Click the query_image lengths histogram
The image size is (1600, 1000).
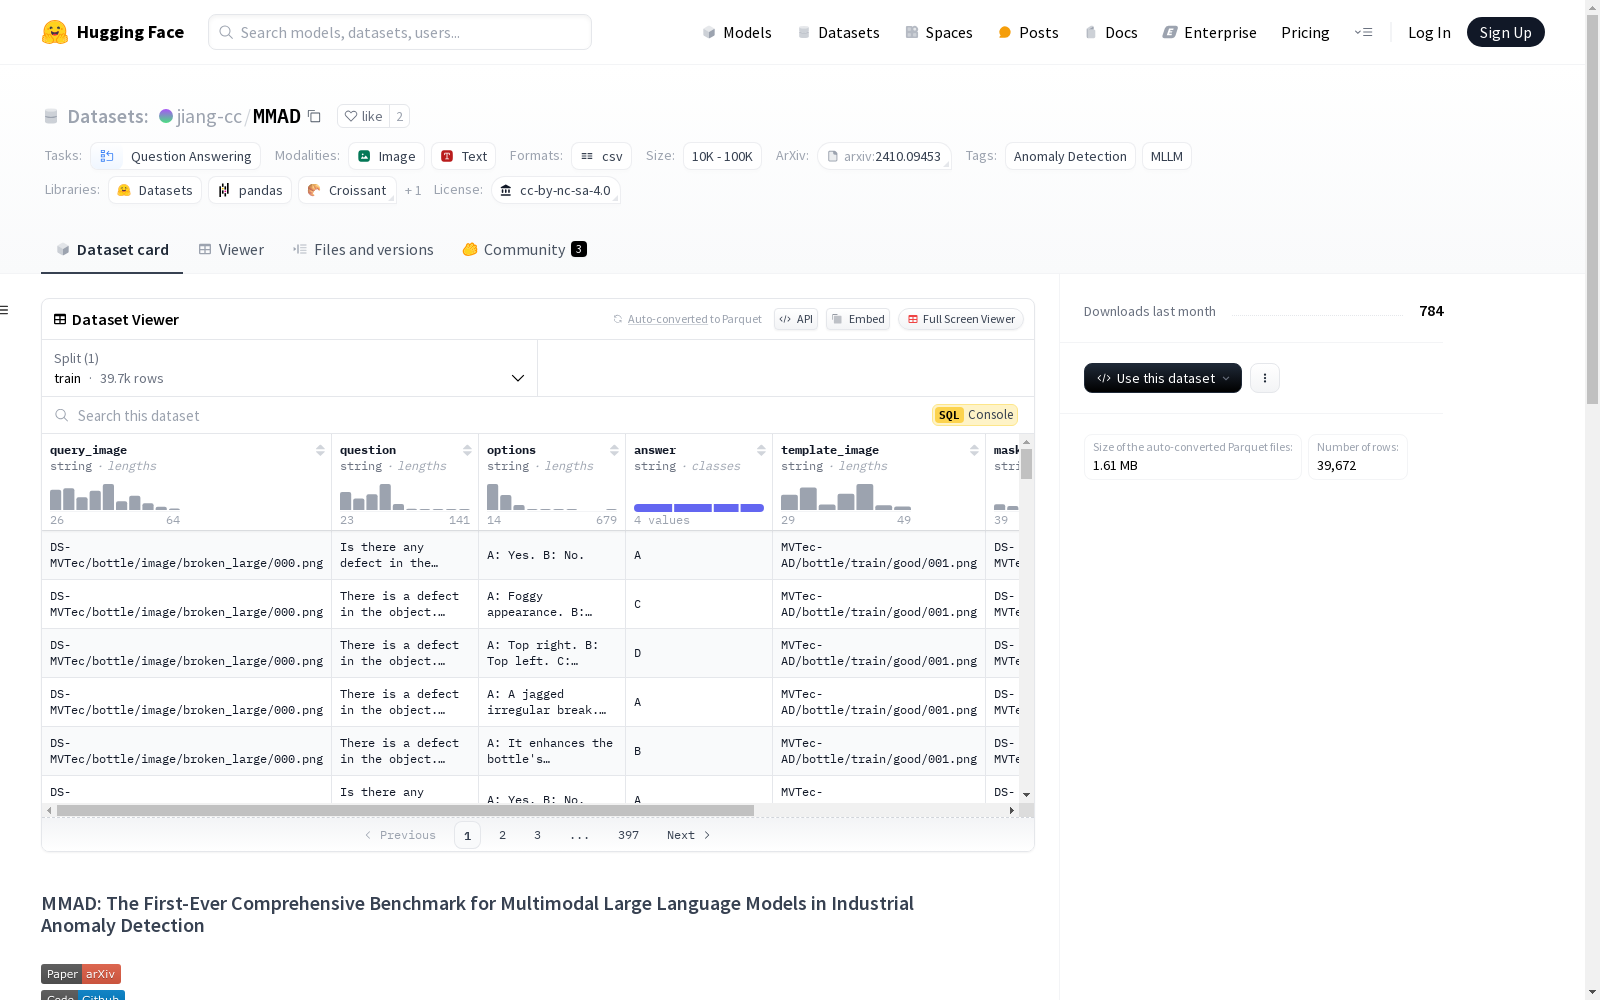point(115,497)
